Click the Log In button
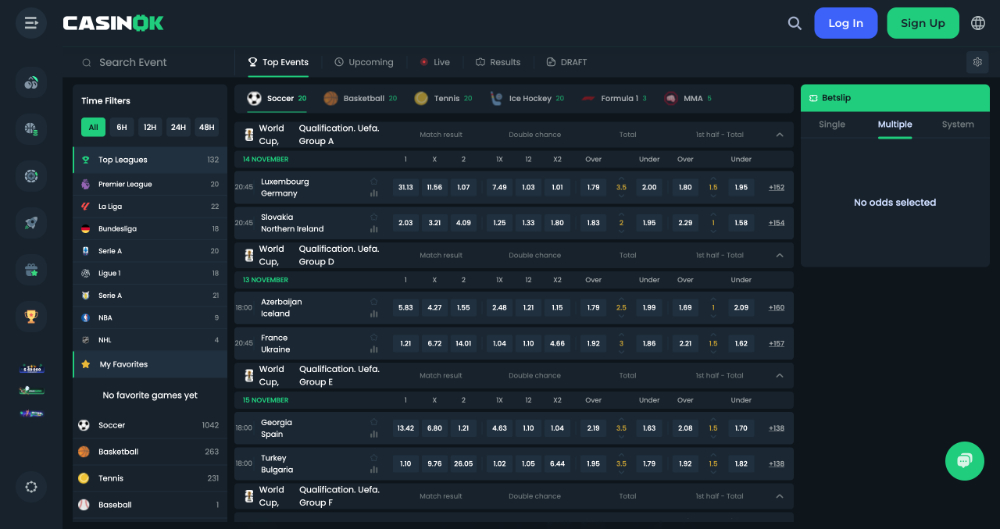 (845, 23)
